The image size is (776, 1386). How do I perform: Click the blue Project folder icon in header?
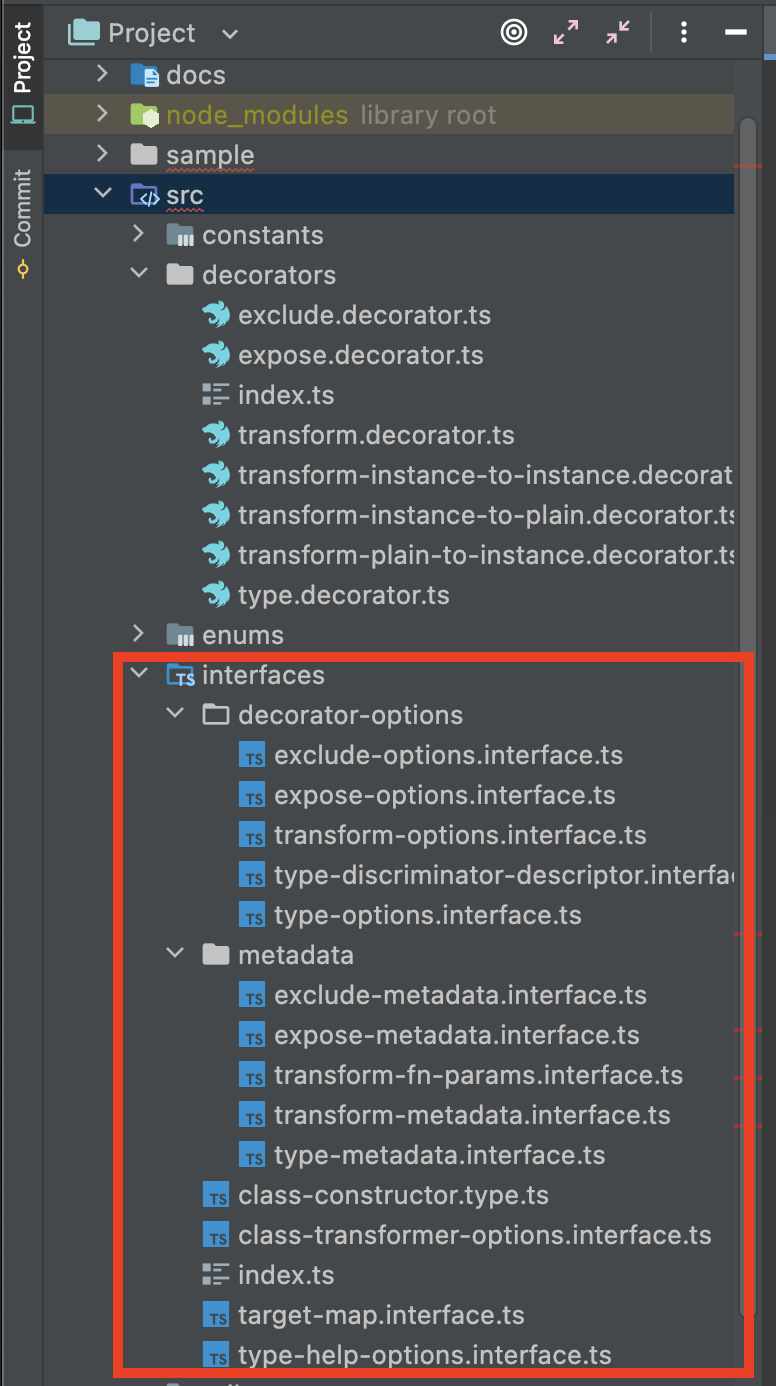tap(82, 31)
